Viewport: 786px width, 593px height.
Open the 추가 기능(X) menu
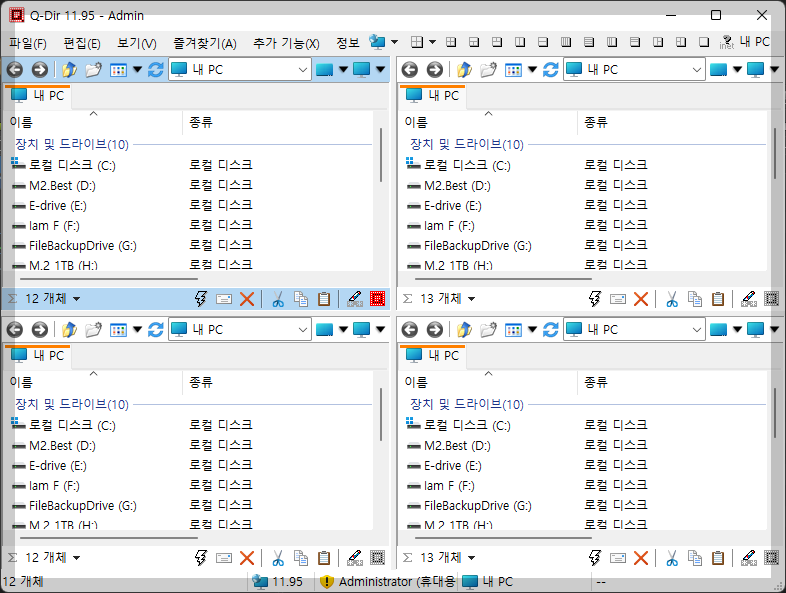(x=286, y=44)
